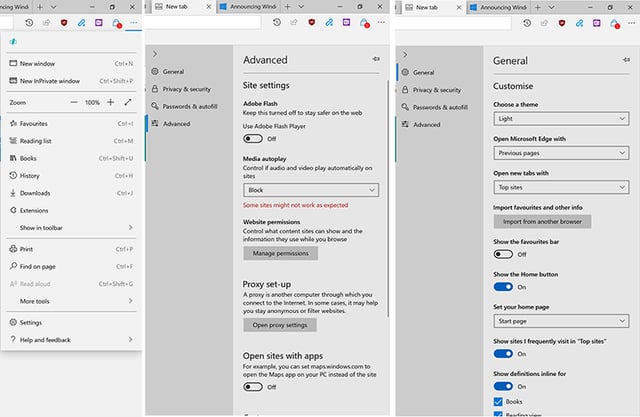This screenshot has width=640, height=417.
Task: Click Manage permissions button
Action: click(x=280, y=253)
